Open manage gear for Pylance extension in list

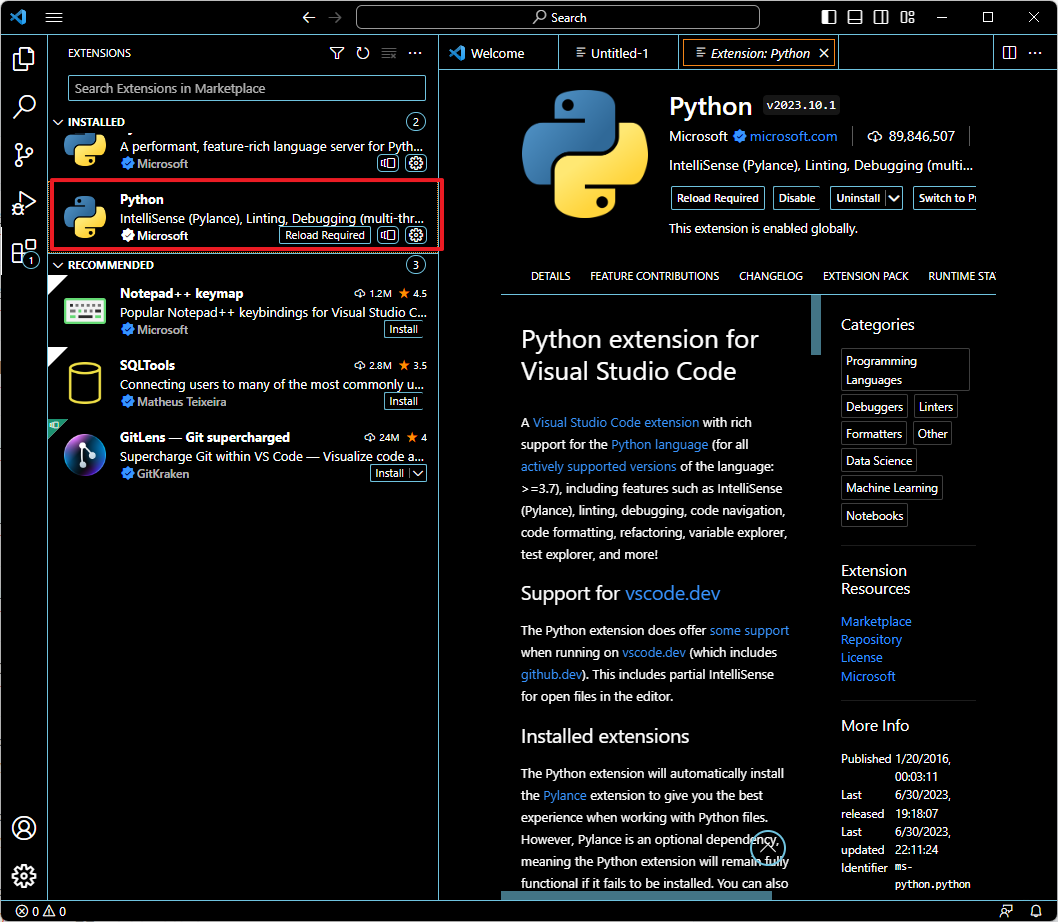(416, 163)
